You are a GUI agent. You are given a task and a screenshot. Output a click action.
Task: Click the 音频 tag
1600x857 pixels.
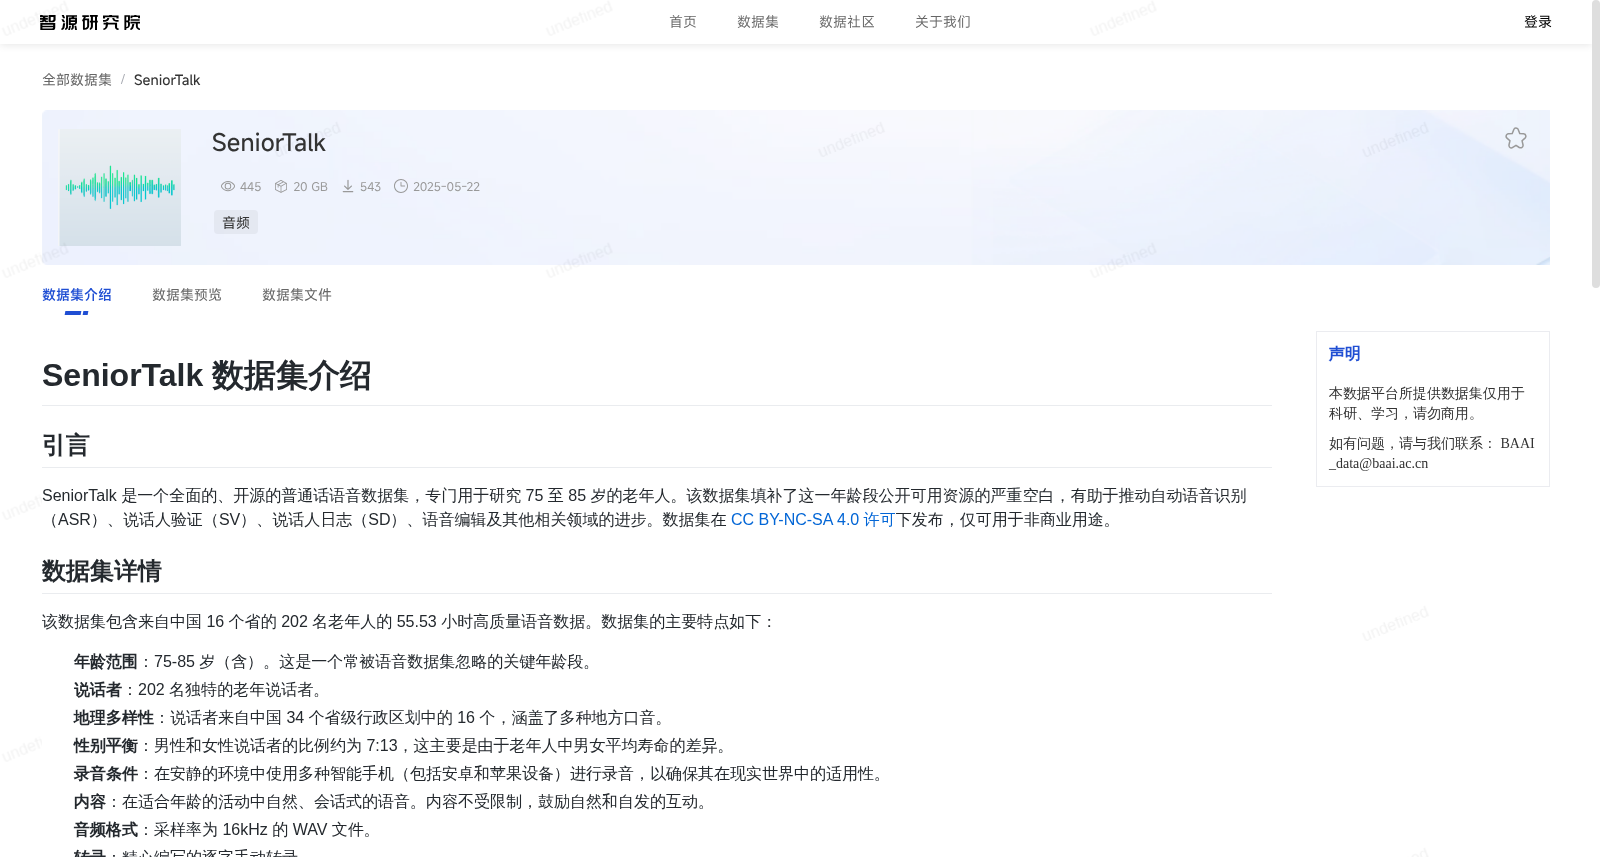click(236, 223)
